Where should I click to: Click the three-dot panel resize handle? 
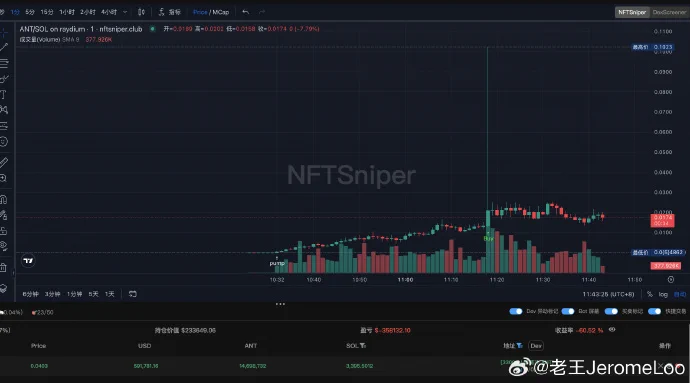(x=280, y=304)
